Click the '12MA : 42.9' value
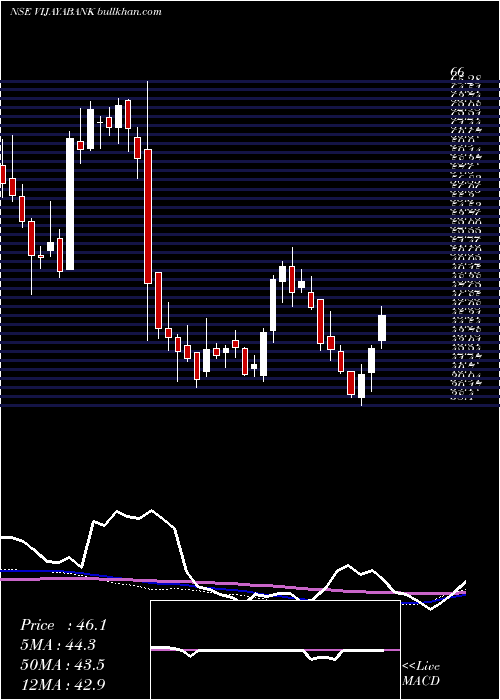The image size is (500, 700). (63, 684)
